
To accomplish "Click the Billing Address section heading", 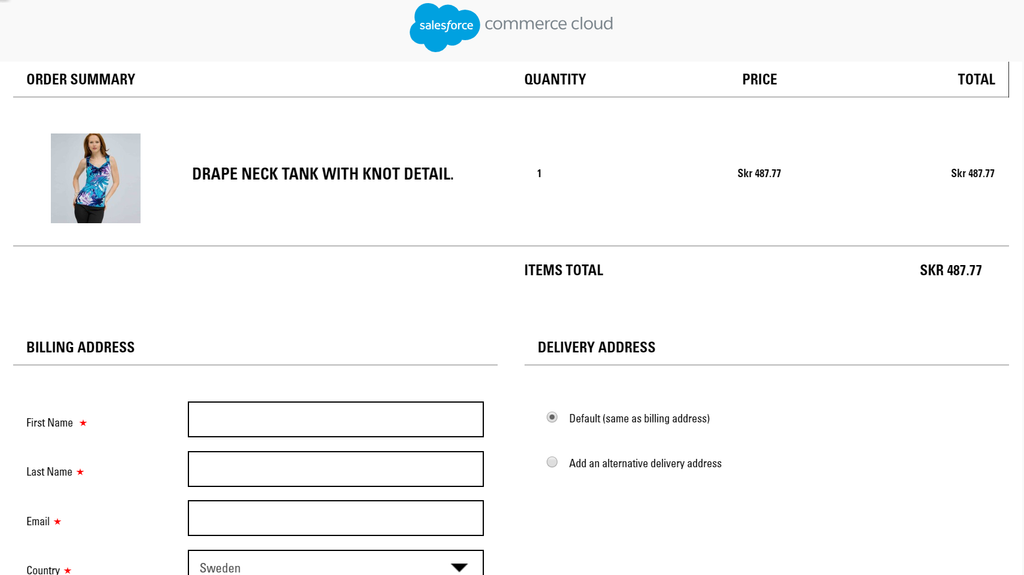I will 80,347.
